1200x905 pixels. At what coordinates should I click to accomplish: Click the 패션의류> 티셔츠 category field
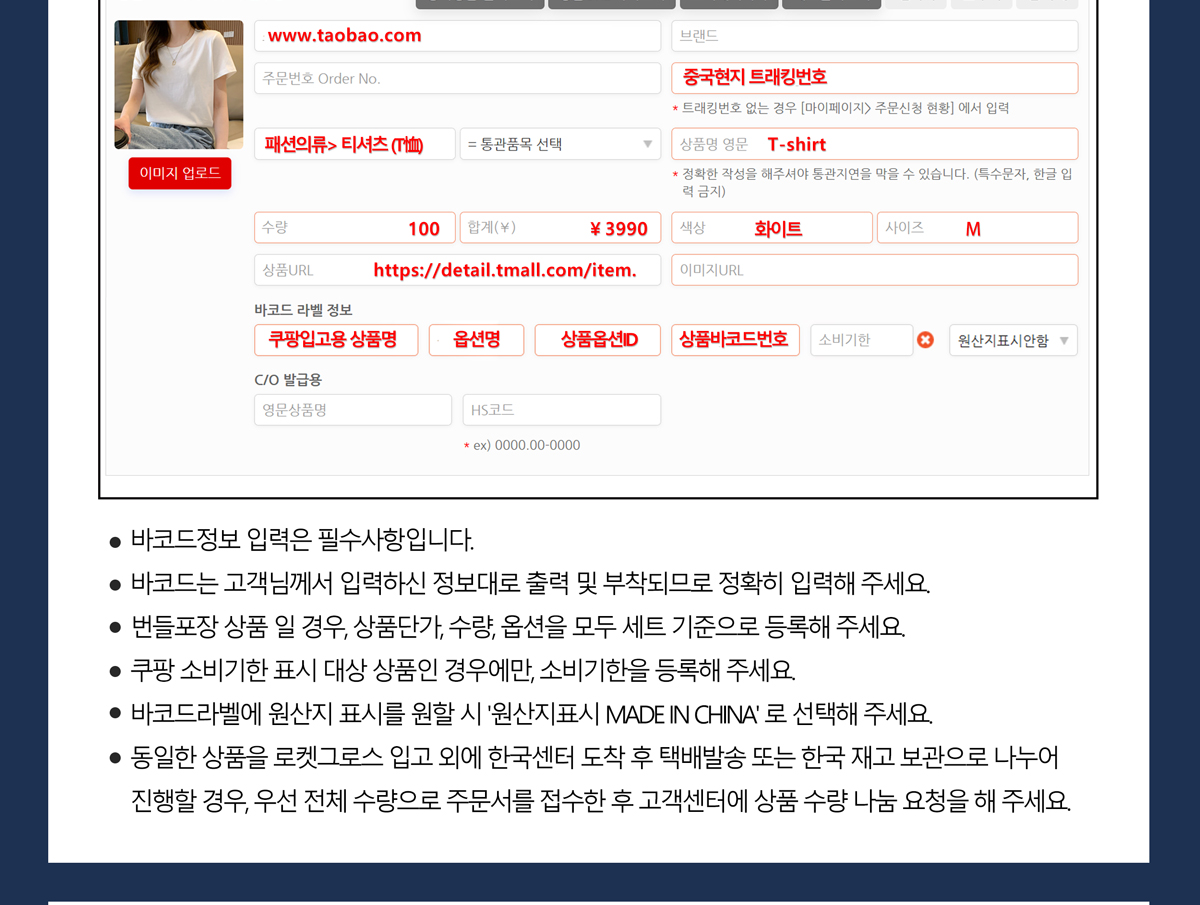click(355, 144)
